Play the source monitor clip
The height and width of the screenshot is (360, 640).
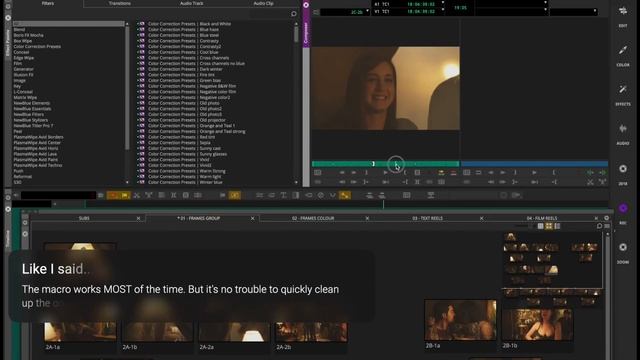(385, 173)
